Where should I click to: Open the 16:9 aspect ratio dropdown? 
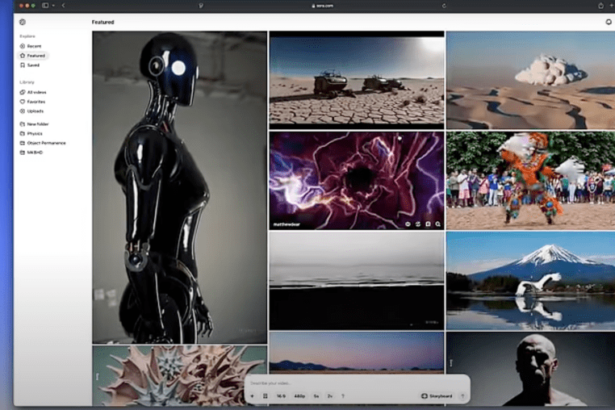[x=281, y=396]
